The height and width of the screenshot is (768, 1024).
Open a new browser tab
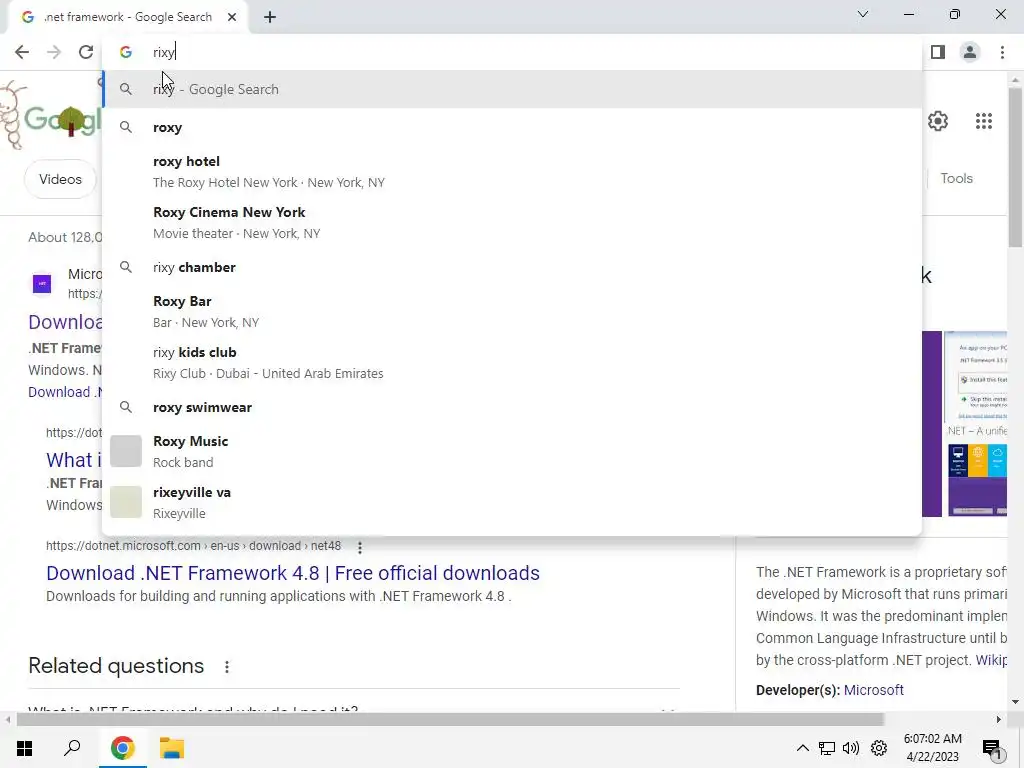tap(270, 17)
